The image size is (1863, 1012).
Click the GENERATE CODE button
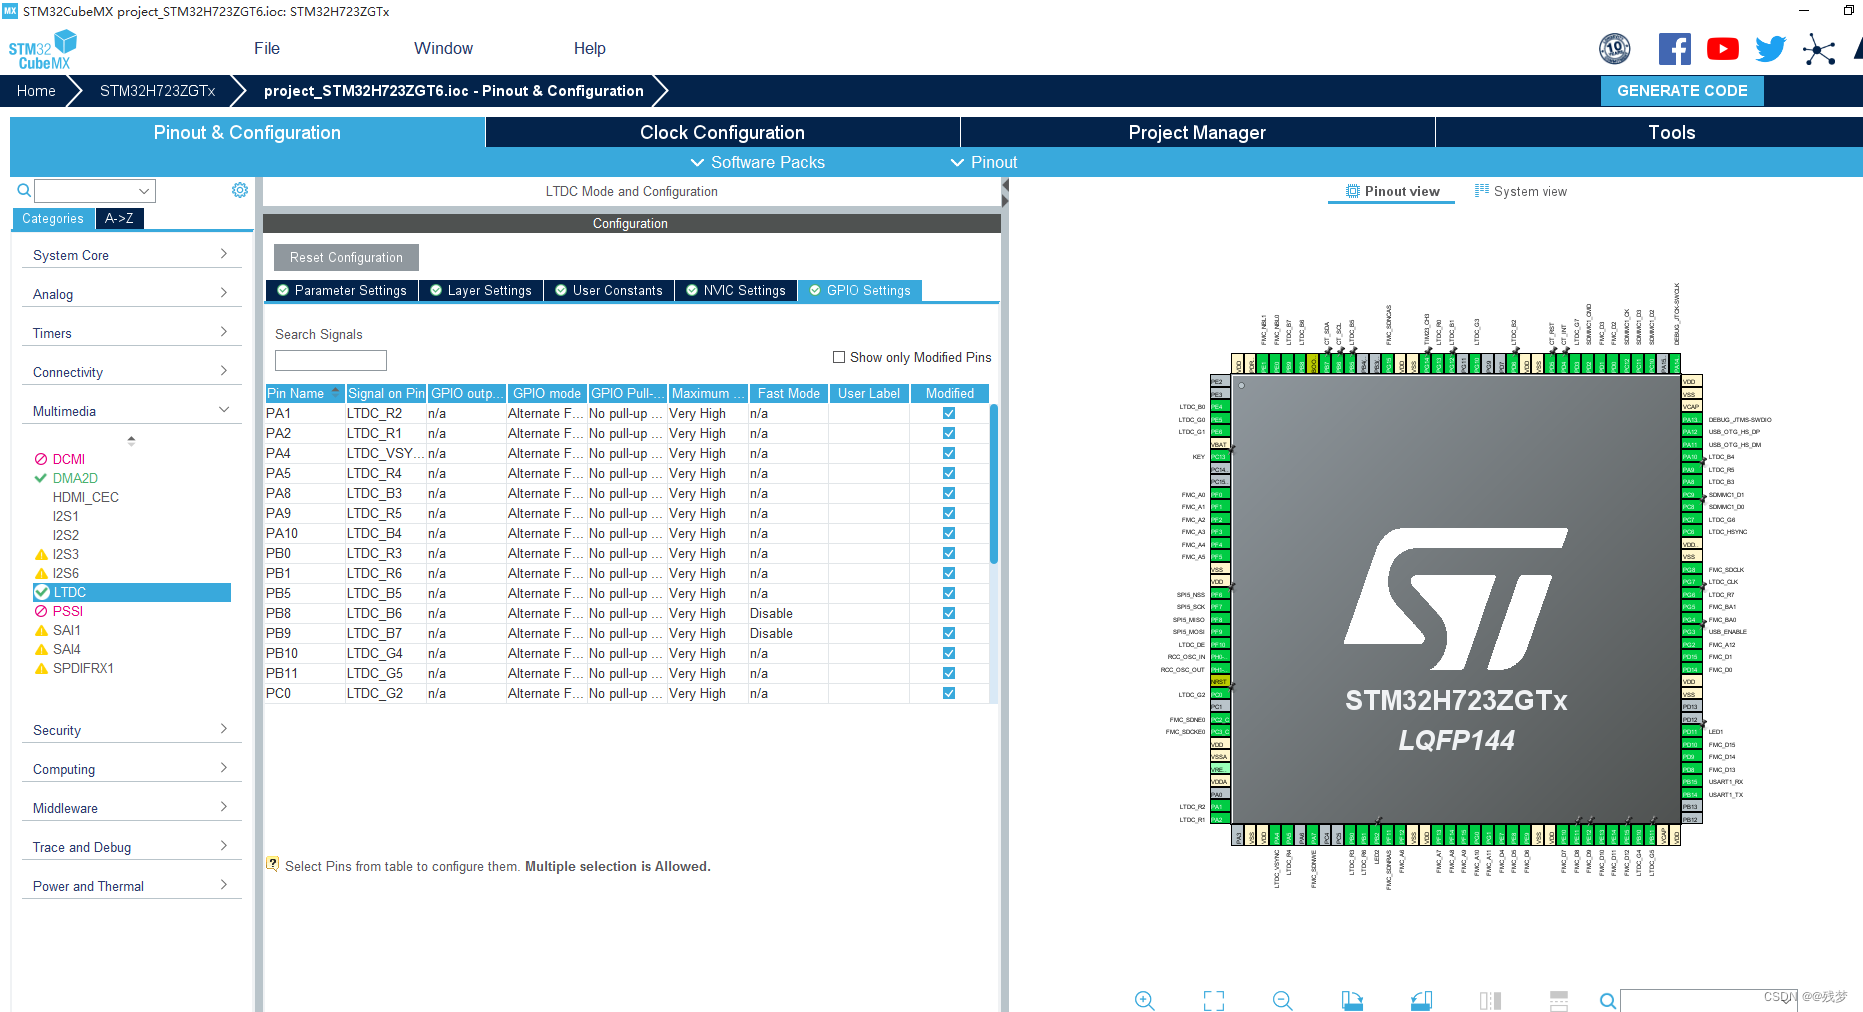(x=1682, y=90)
